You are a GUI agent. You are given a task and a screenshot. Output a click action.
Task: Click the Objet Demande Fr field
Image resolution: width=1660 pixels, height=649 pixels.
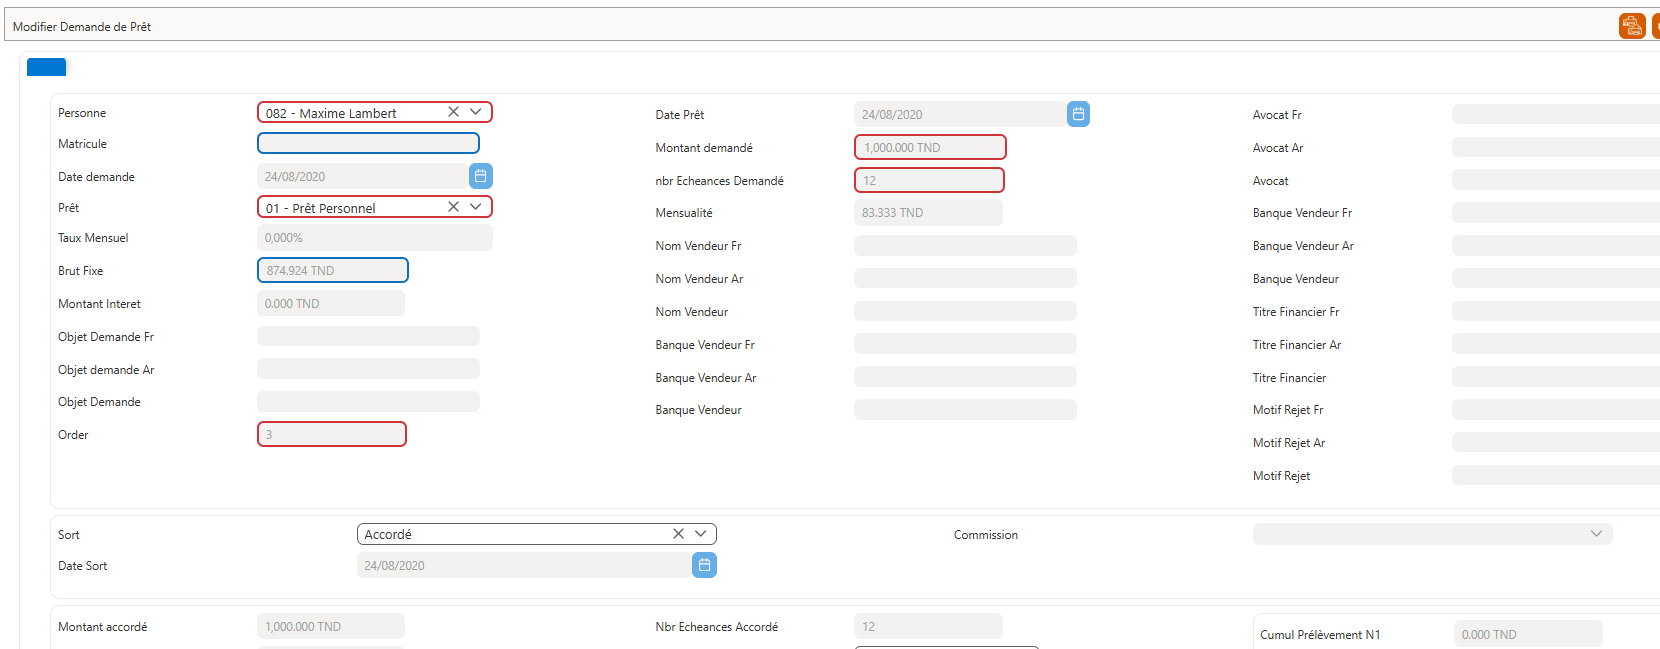368,336
